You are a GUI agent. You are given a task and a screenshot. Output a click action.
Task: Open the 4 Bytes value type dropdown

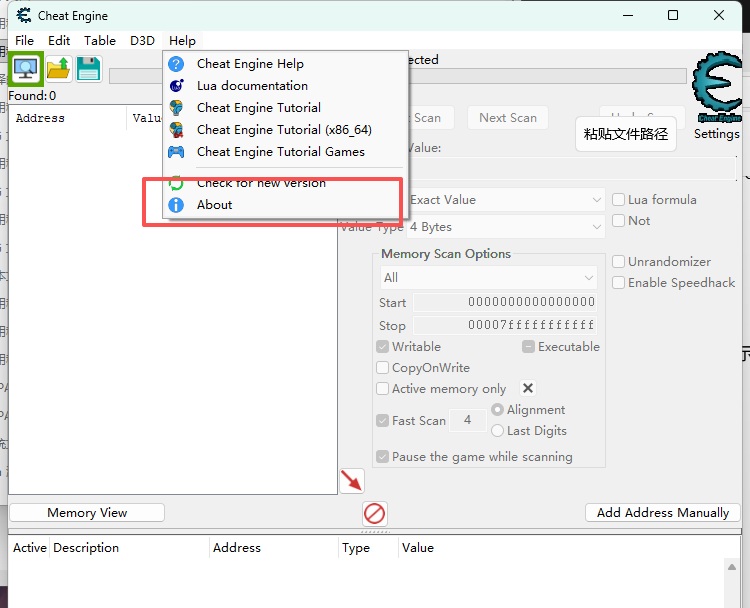506,227
